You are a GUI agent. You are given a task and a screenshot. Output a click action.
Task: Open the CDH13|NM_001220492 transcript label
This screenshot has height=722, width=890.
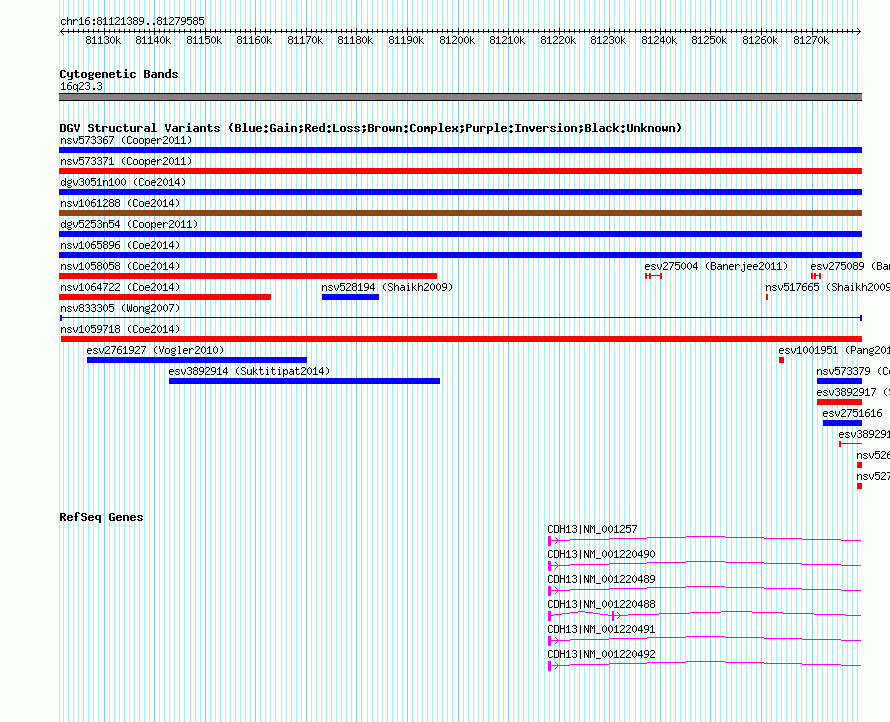[601, 654]
